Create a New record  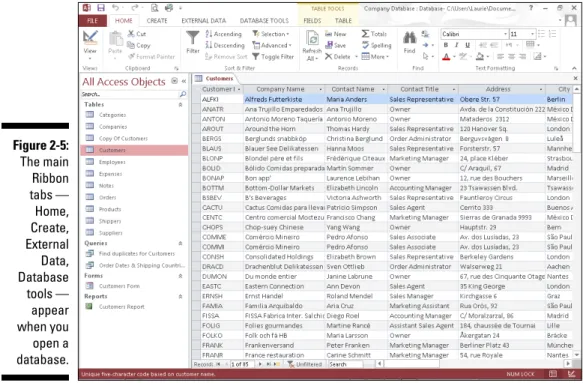coord(336,34)
